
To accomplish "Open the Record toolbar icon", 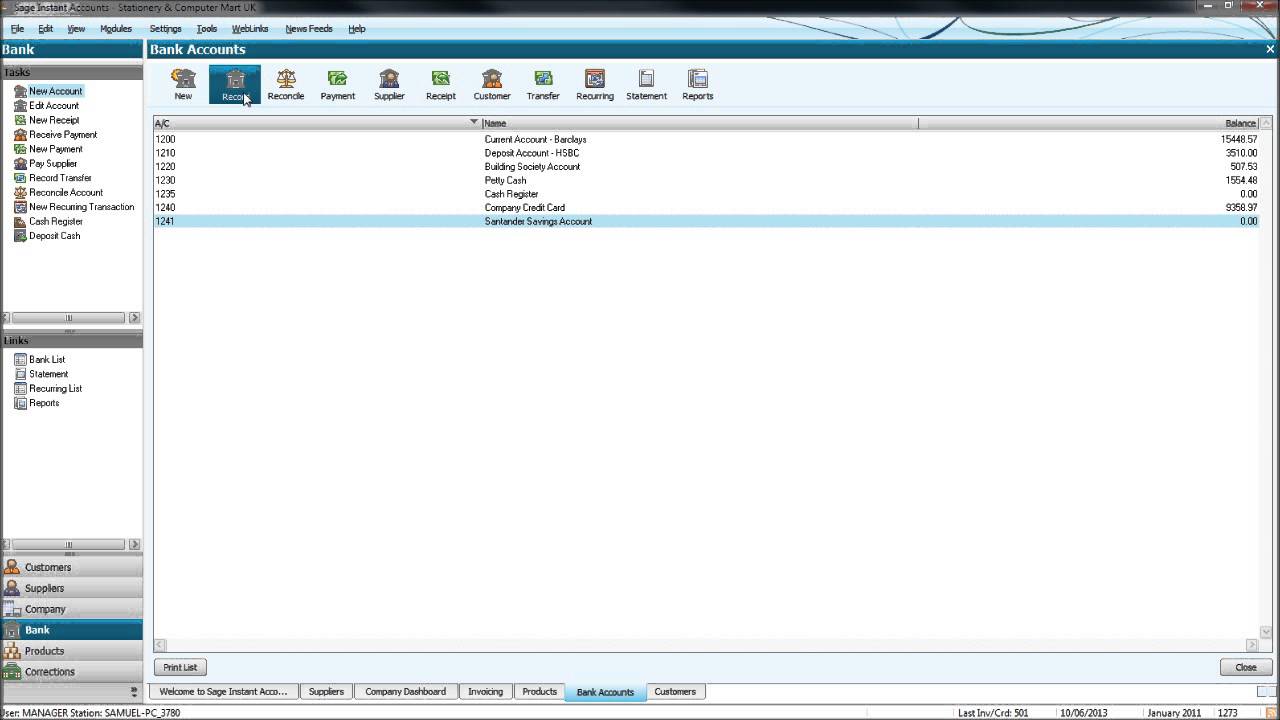I will point(234,84).
